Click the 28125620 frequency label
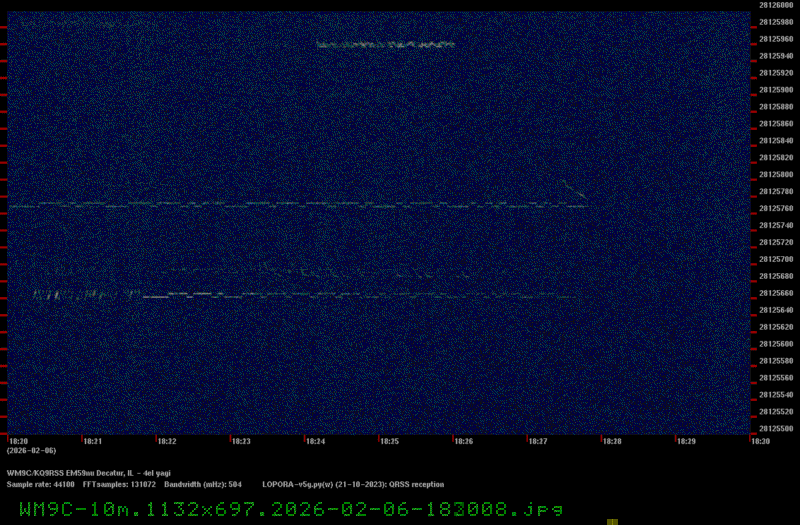Image resolution: width=800 pixels, height=525 pixels. pos(776,327)
